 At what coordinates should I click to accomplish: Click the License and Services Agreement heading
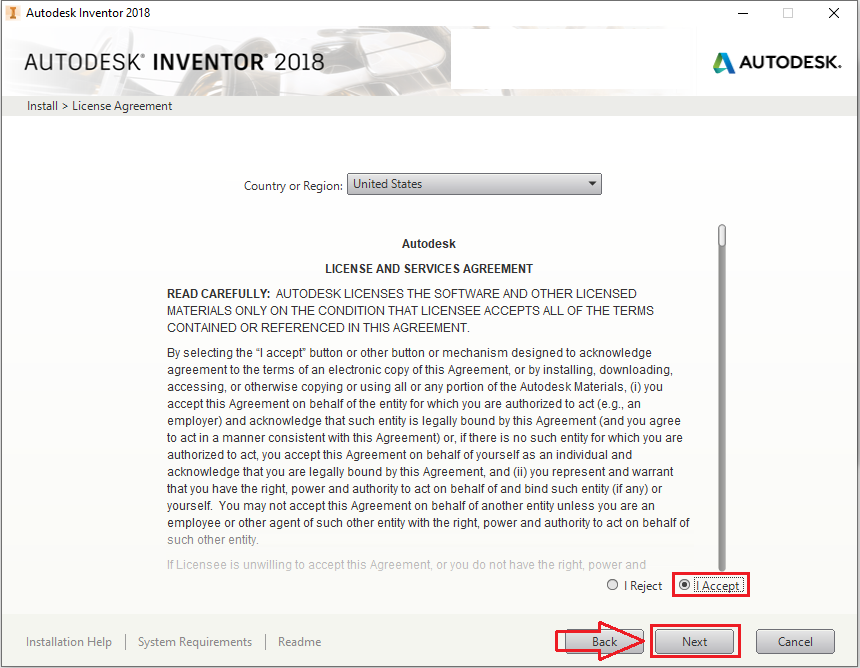pyautogui.click(x=429, y=268)
